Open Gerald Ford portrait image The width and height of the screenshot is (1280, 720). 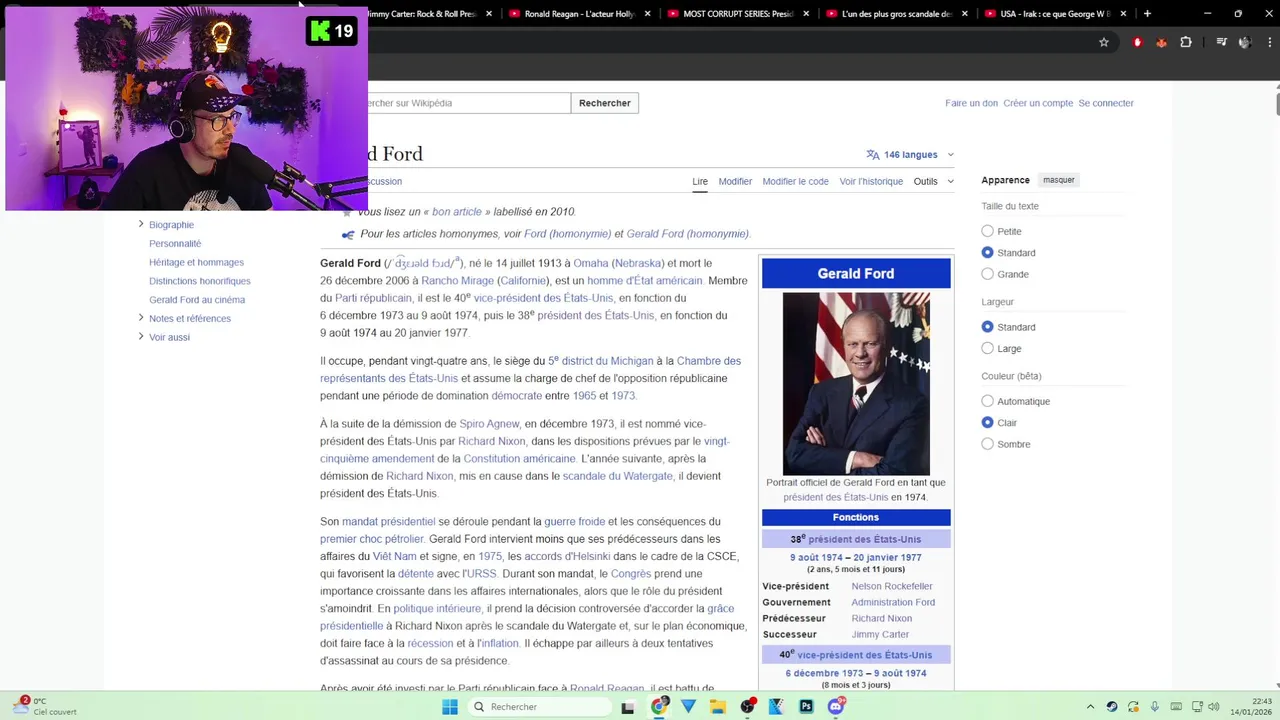point(856,383)
